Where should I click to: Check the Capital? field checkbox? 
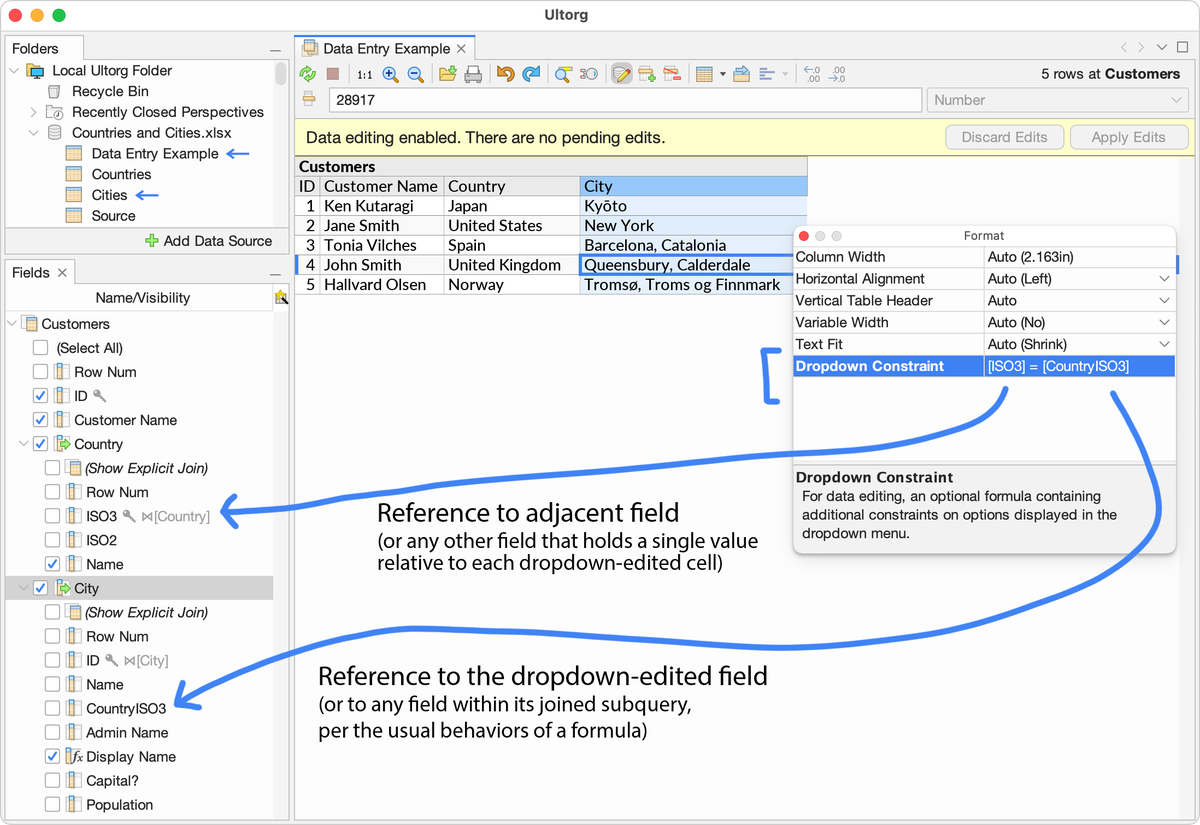[52, 780]
